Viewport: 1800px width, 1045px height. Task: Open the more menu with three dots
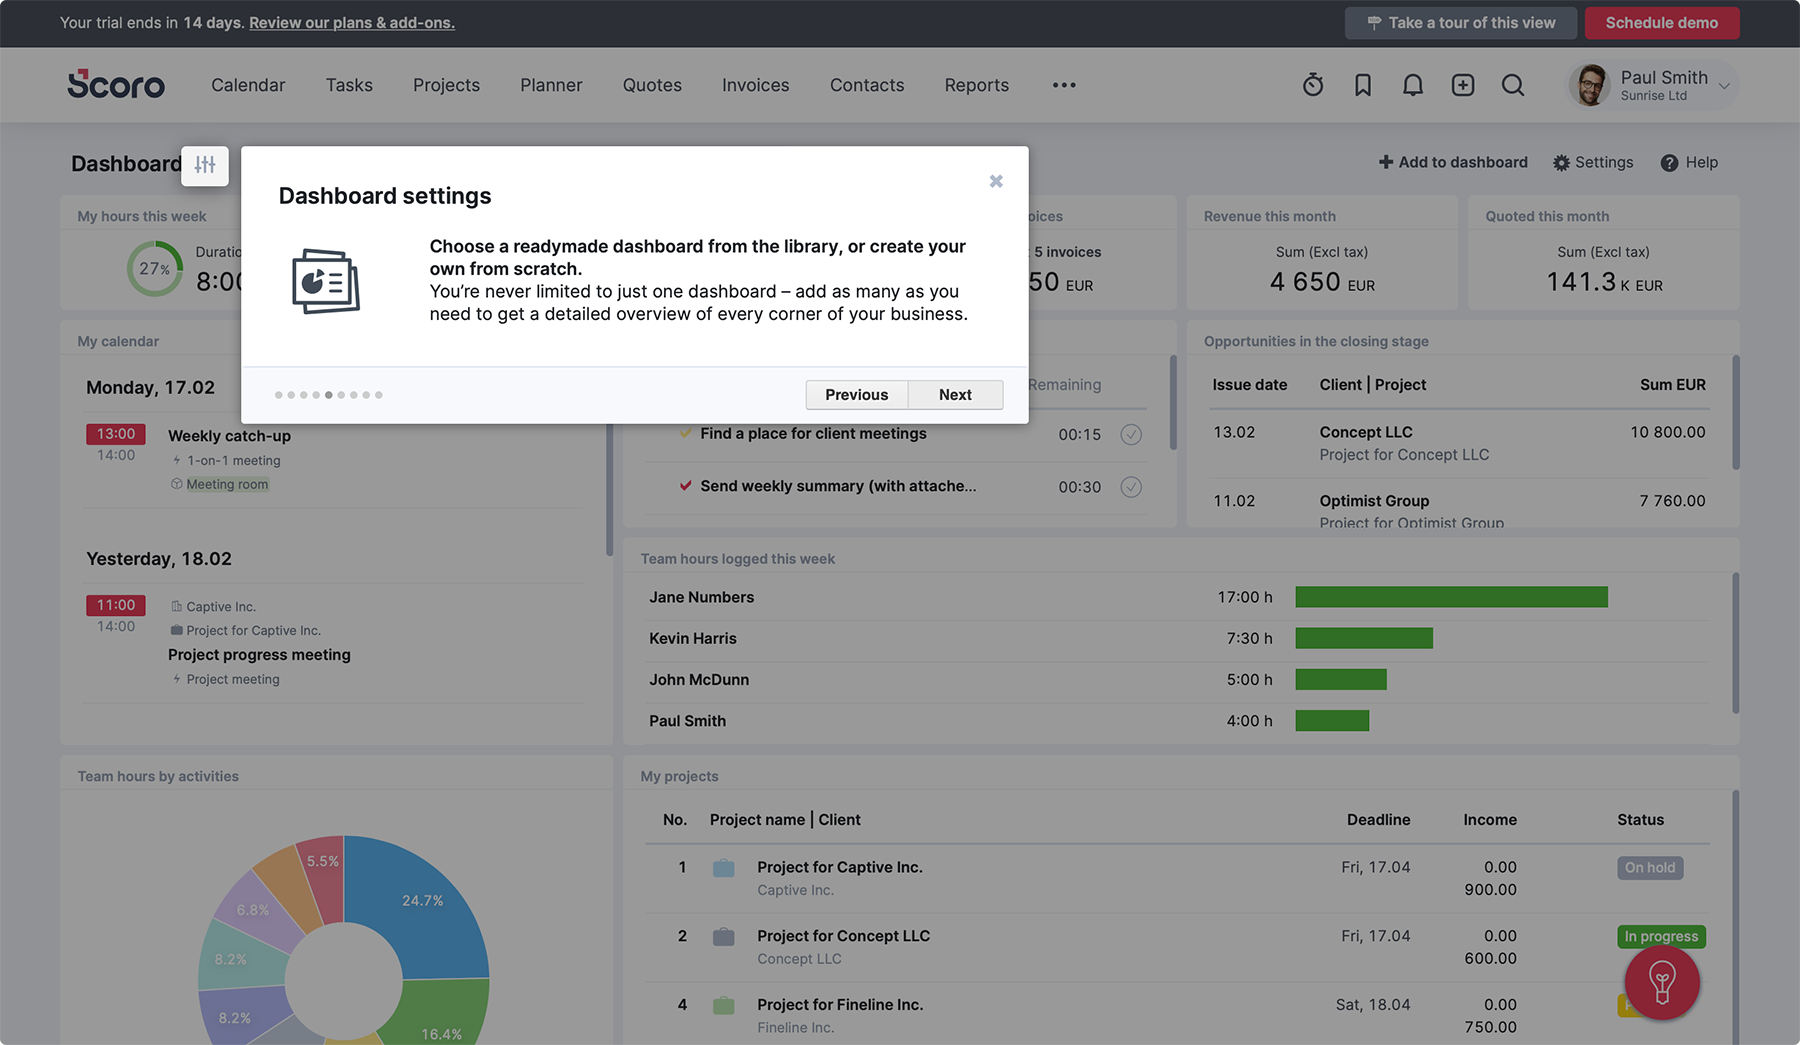point(1064,85)
